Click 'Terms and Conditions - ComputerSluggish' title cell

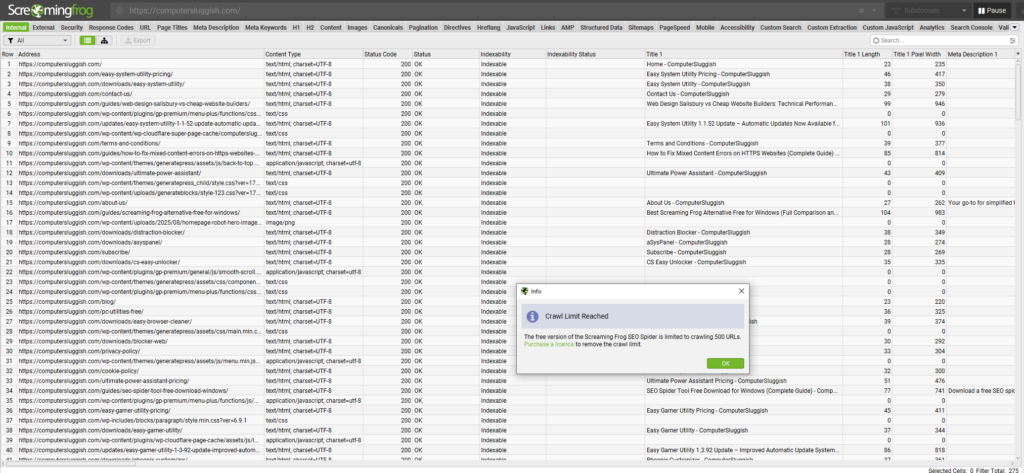[743, 143]
